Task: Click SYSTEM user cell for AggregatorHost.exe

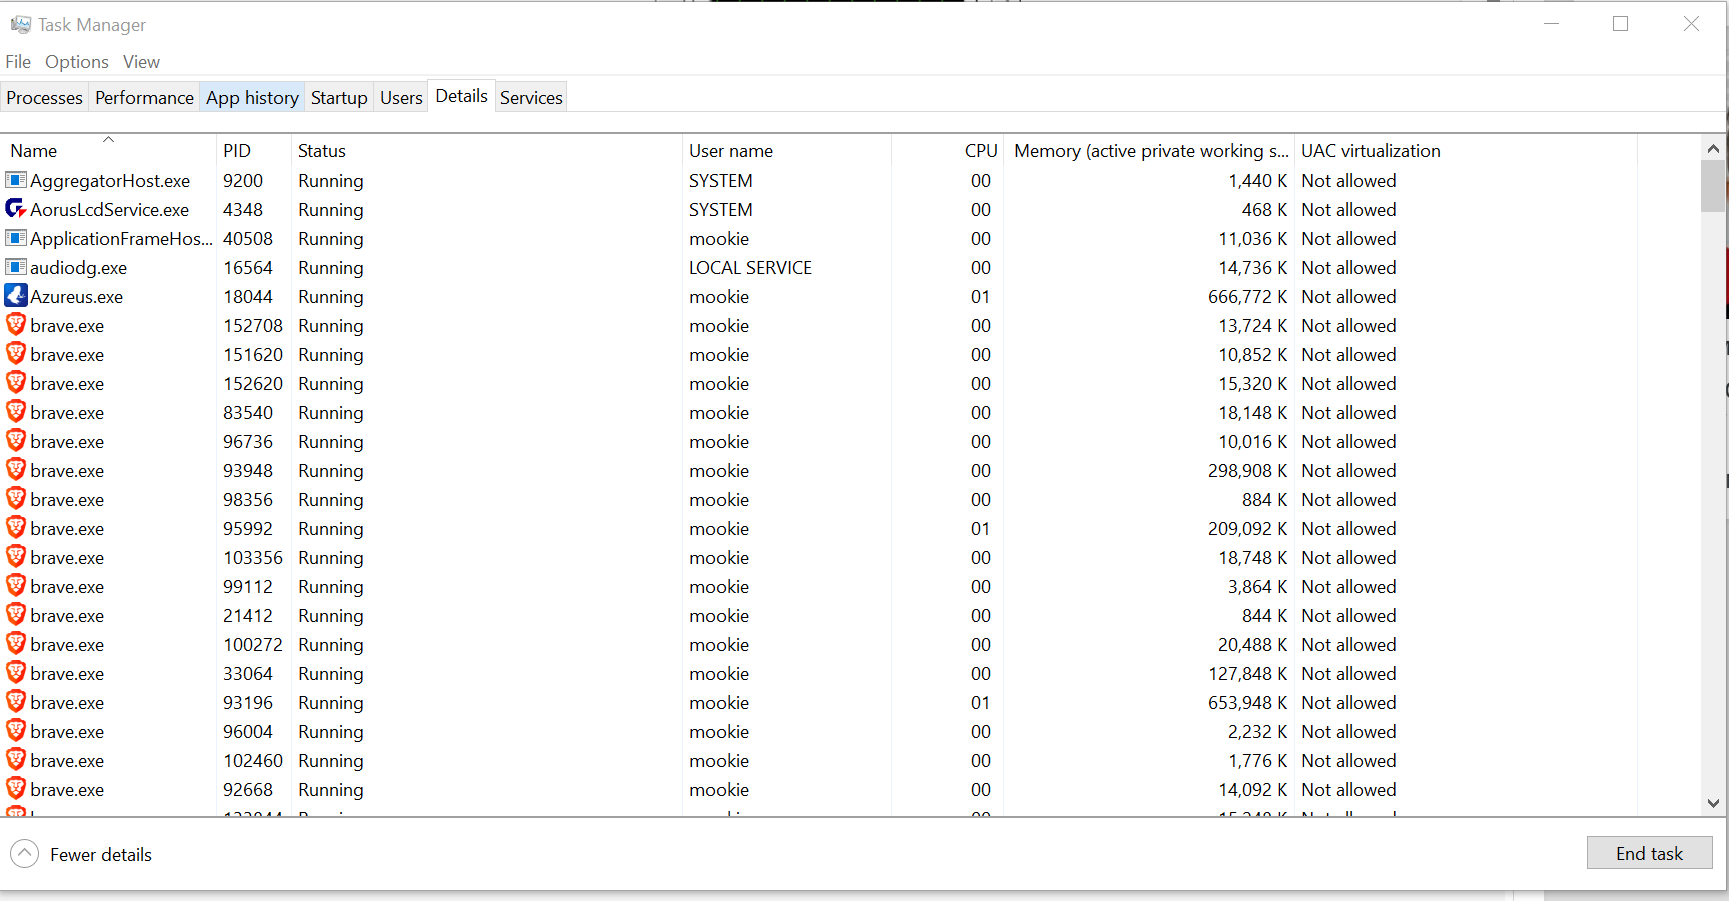Action: (x=720, y=181)
